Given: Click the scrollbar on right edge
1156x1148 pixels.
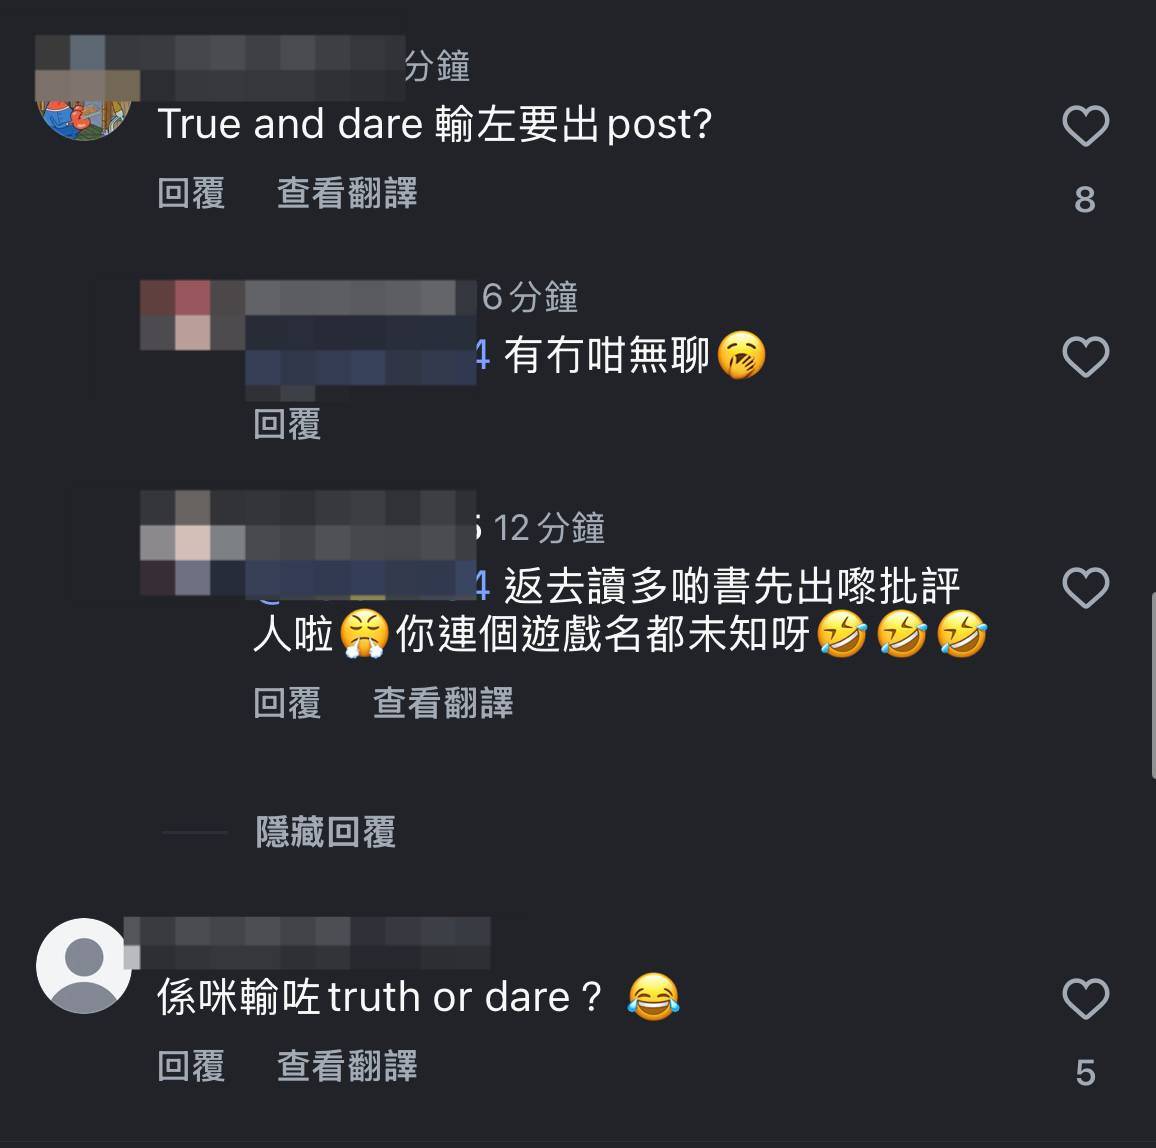Looking at the screenshot, I should [x=1153, y=684].
